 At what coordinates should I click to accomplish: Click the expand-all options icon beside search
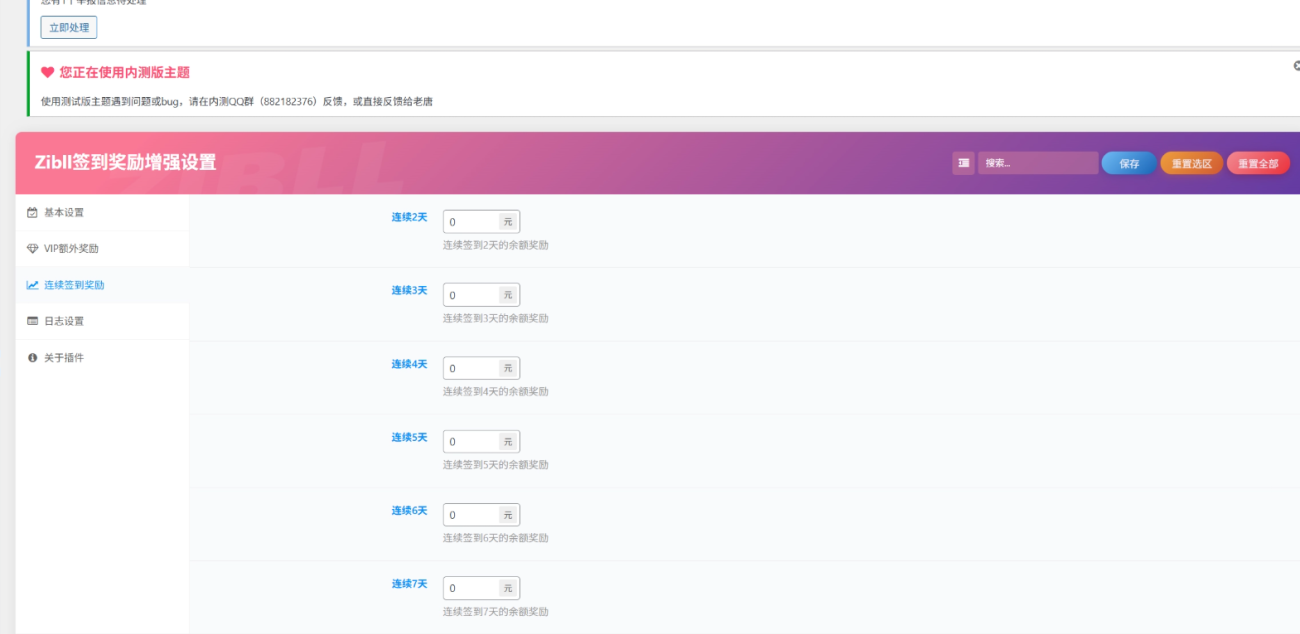[x=963, y=163]
